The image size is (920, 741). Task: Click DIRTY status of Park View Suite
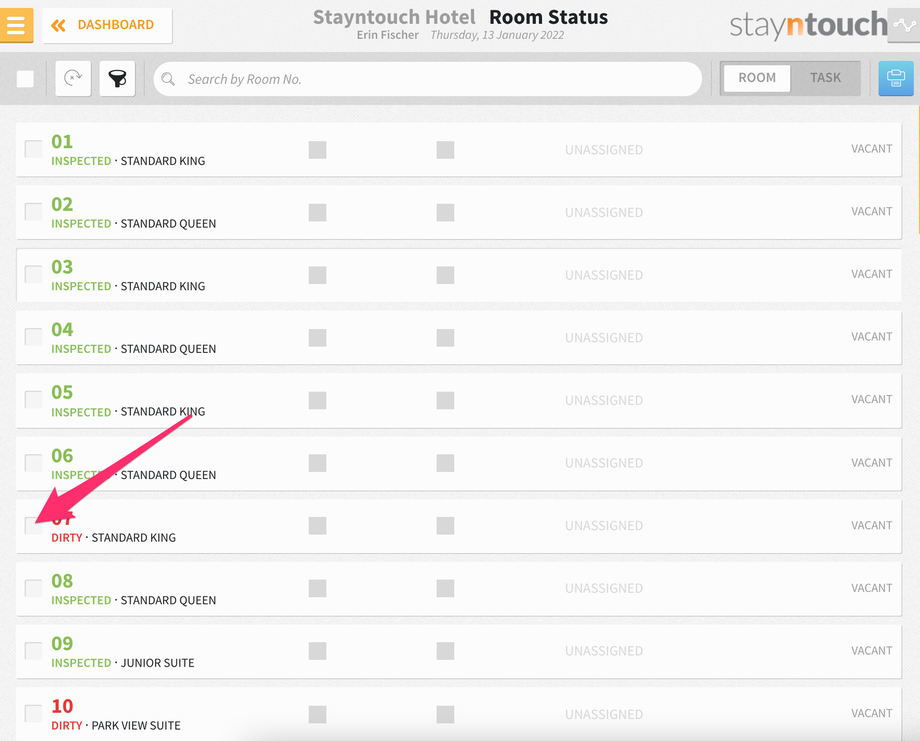coord(66,726)
